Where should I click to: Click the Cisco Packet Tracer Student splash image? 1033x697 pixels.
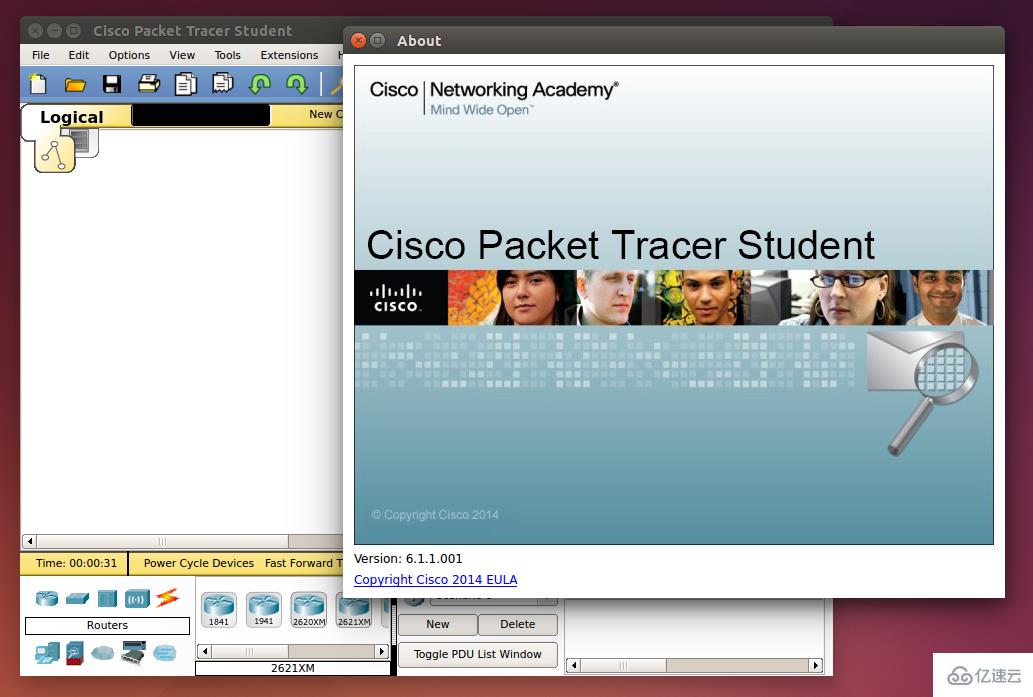click(674, 304)
